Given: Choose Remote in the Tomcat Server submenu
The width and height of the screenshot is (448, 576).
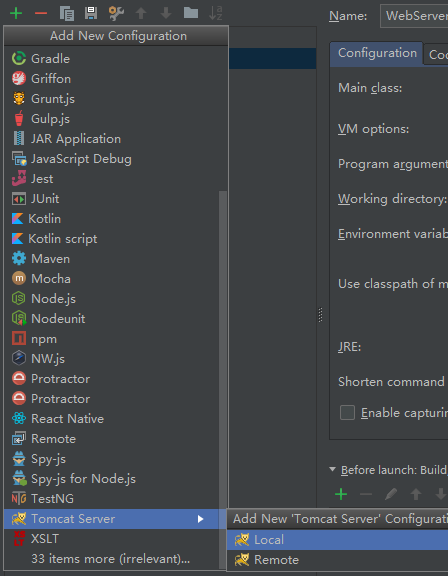Looking at the screenshot, I should [337, 560].
